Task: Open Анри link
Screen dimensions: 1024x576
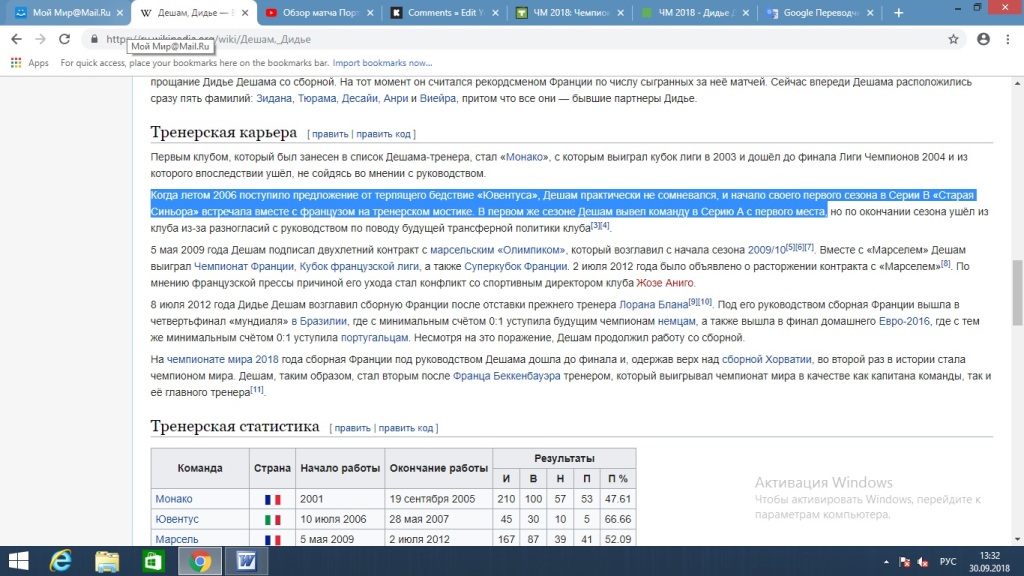Action: click(x=395, y=99)
